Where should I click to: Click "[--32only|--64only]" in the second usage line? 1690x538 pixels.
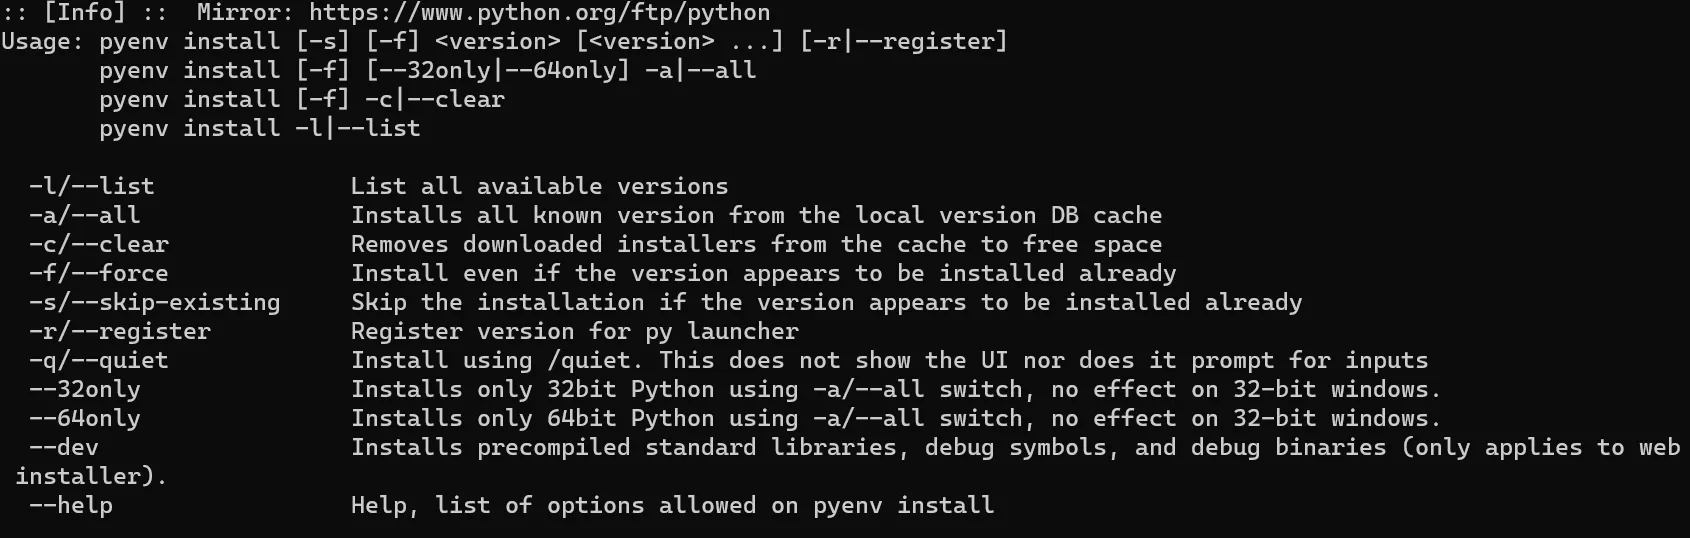tap(497, 70)
